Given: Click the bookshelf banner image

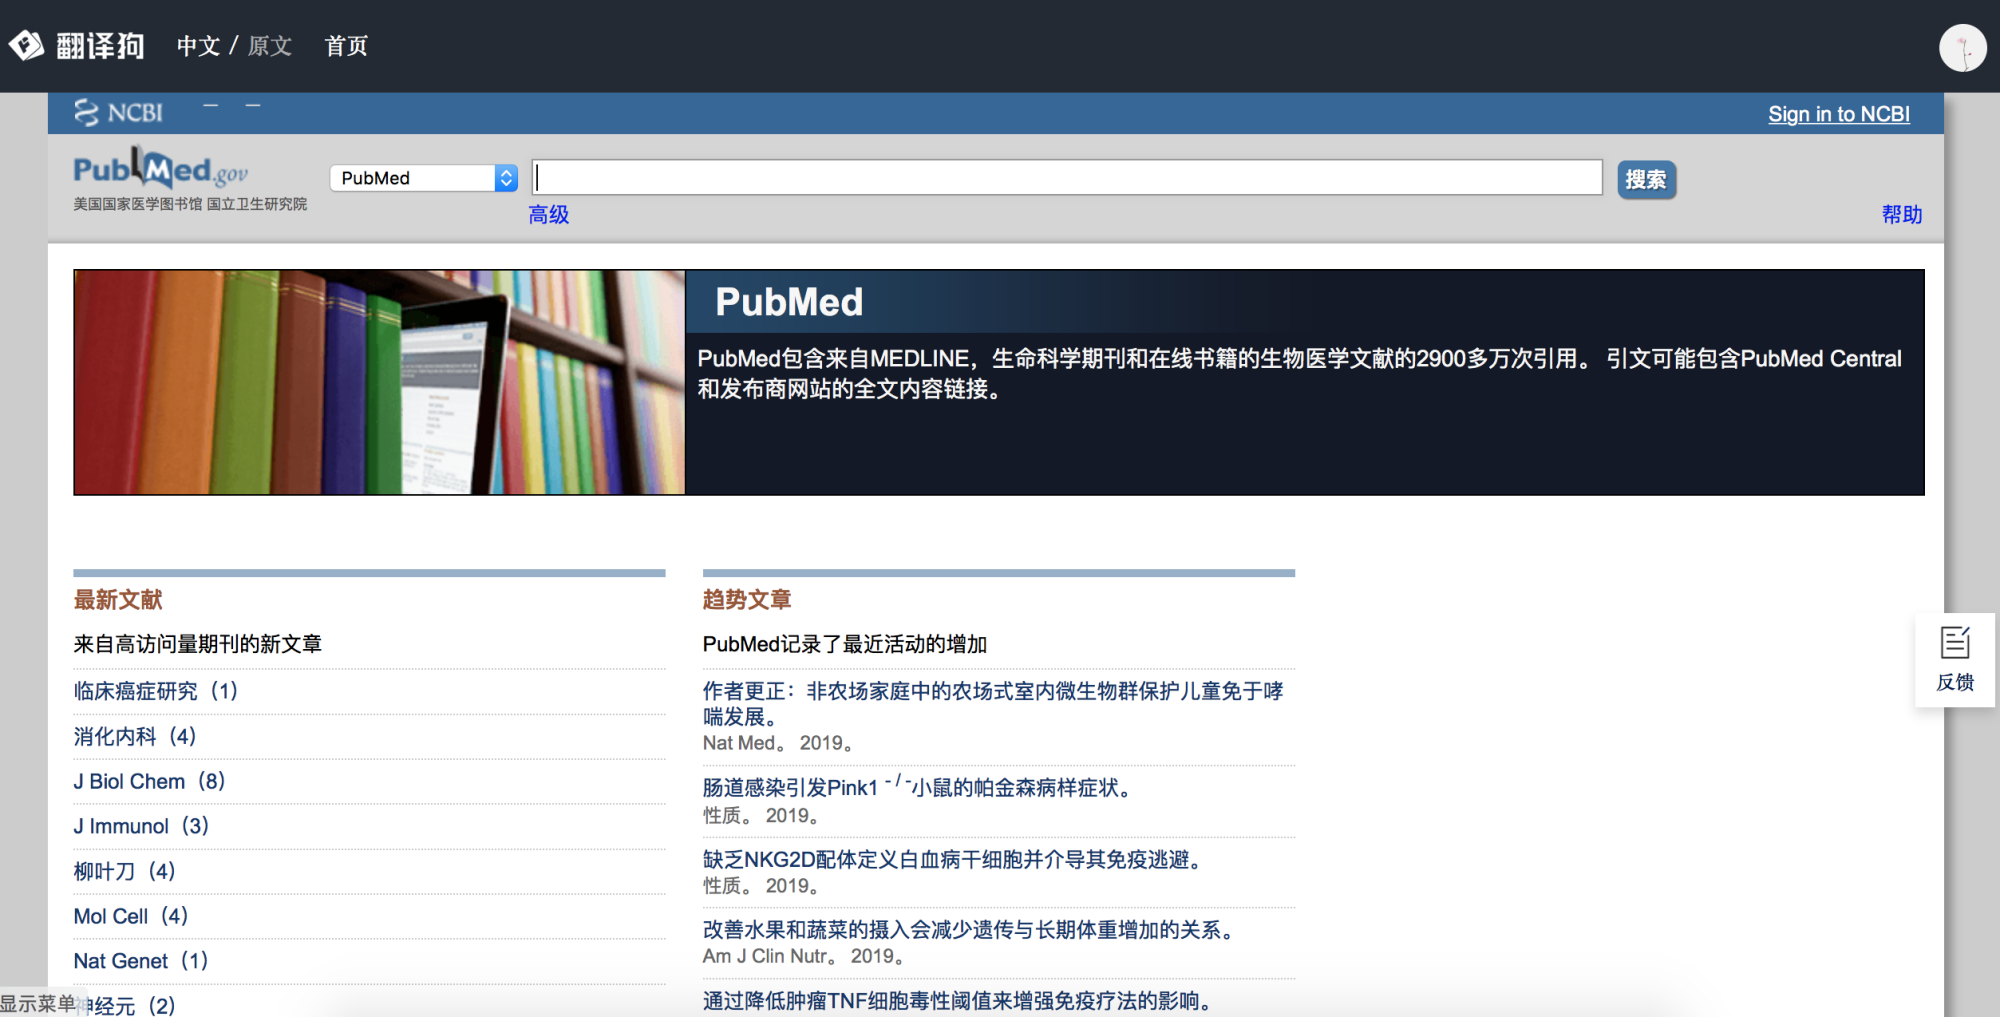Looking at the screenshot, I should pyautogui.click(x=378, y=382).
